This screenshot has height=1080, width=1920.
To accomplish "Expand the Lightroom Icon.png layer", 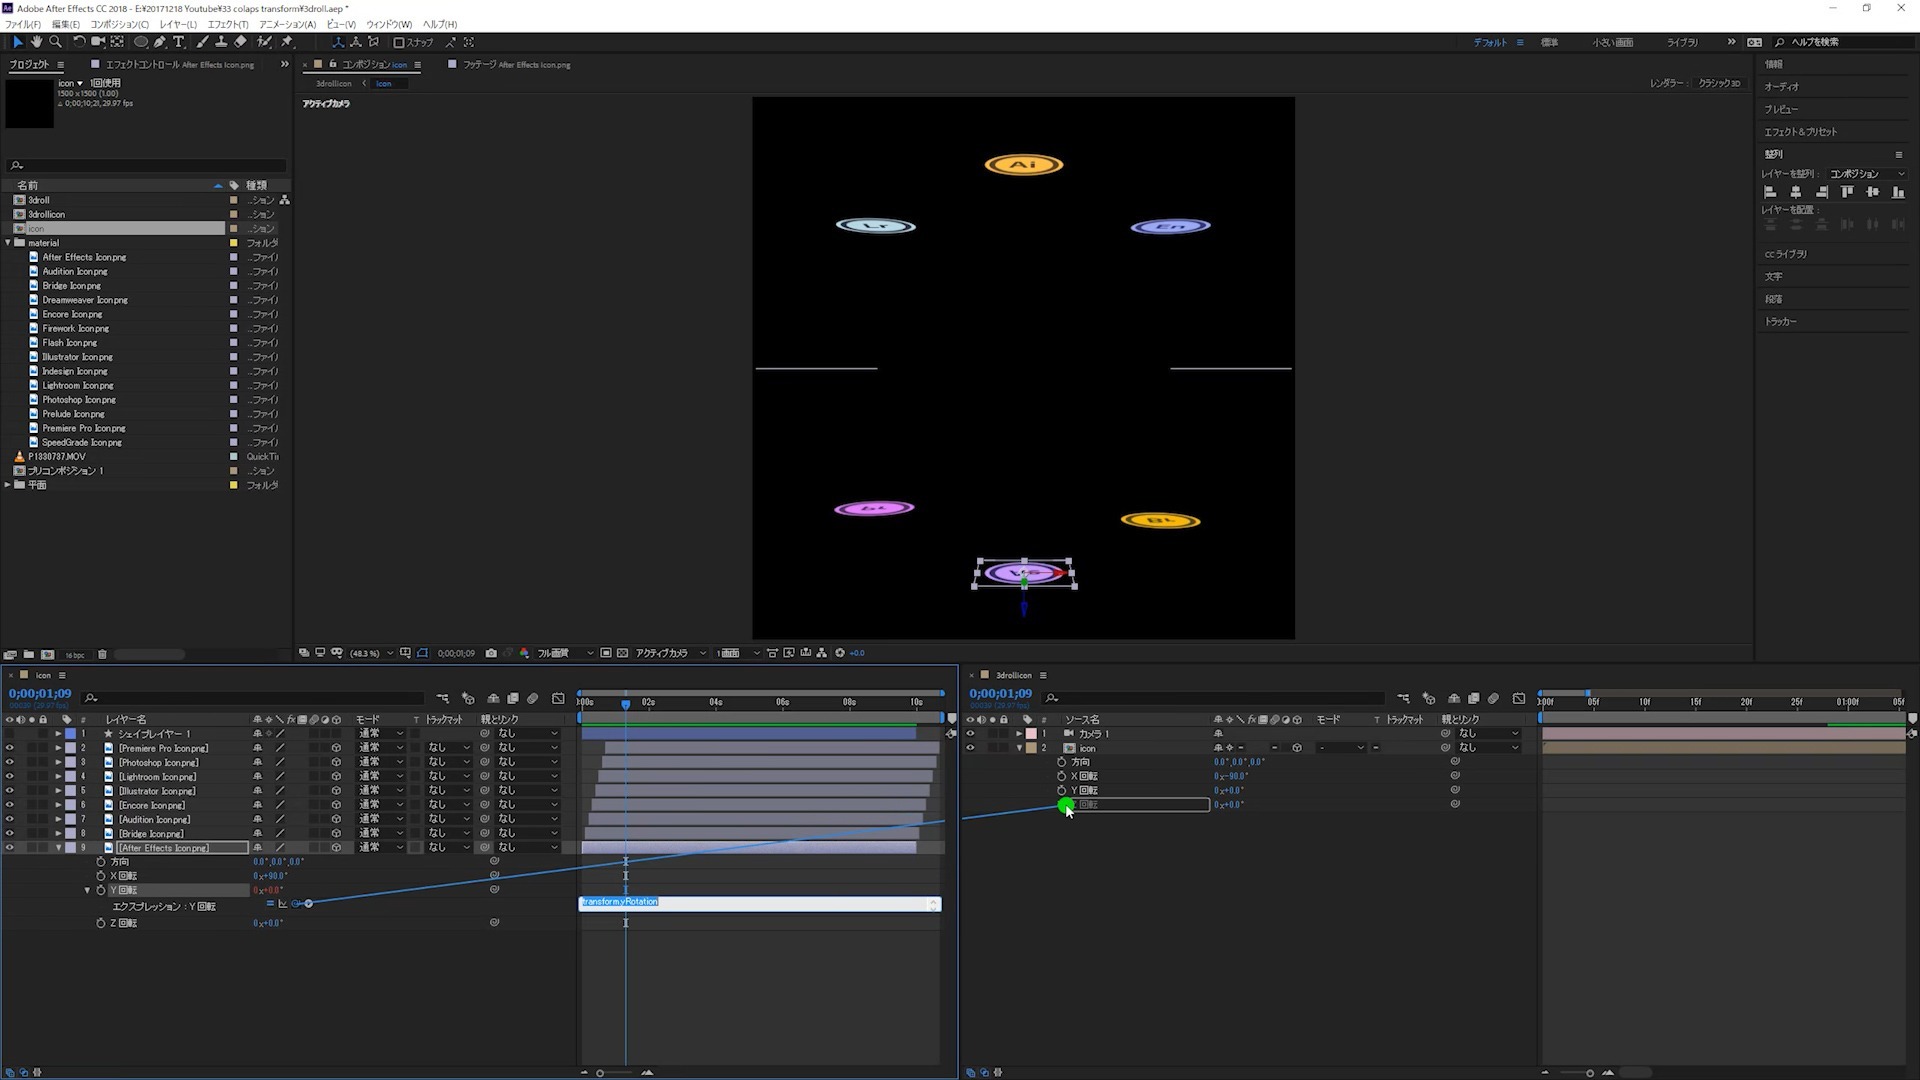I will (58, 777).
